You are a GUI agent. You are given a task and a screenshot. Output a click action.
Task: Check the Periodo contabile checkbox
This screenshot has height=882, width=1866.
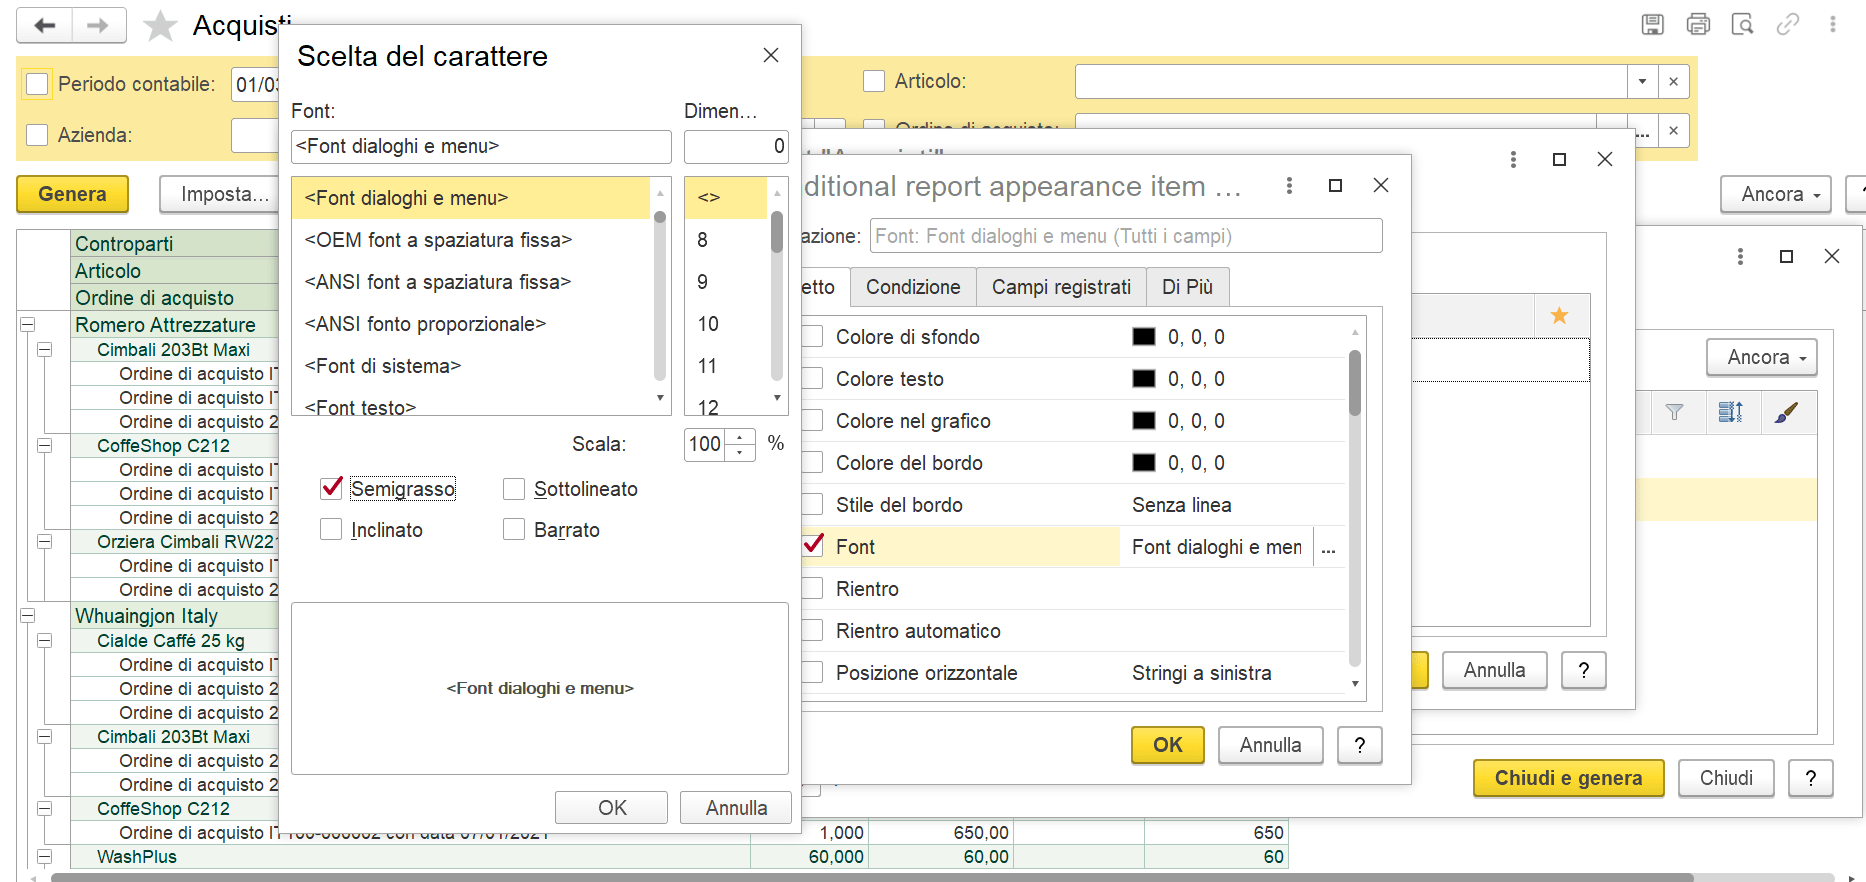click(x=37, y=84)
